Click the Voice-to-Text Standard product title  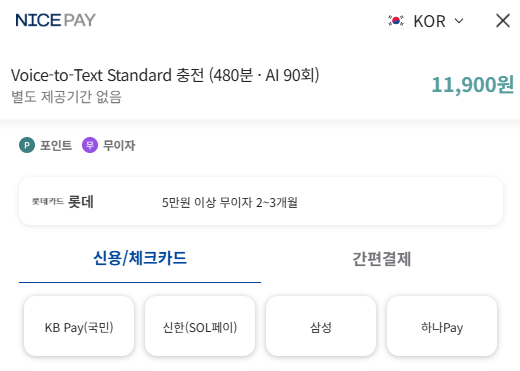point(165,75)
